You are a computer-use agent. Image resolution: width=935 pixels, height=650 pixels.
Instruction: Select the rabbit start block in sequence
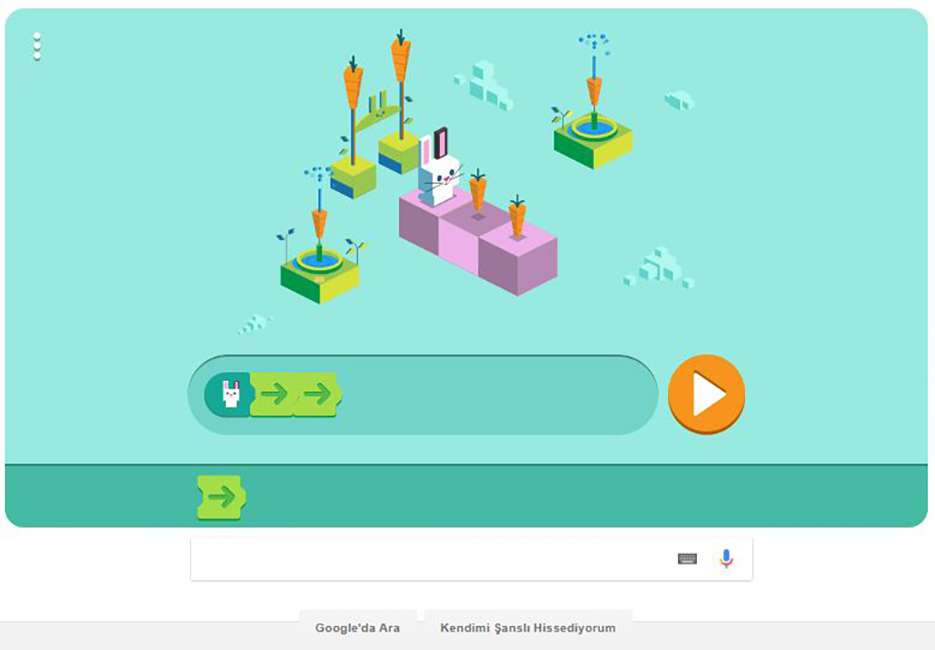(x=229, y=394)
